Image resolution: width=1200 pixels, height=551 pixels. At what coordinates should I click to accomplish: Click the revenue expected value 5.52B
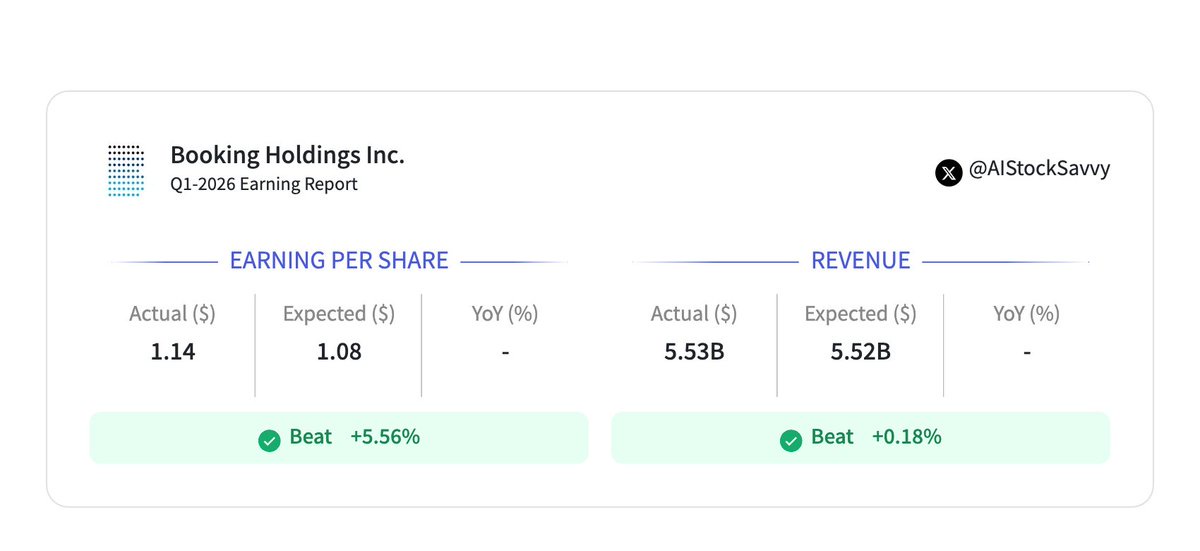click(x=860, y=352)
